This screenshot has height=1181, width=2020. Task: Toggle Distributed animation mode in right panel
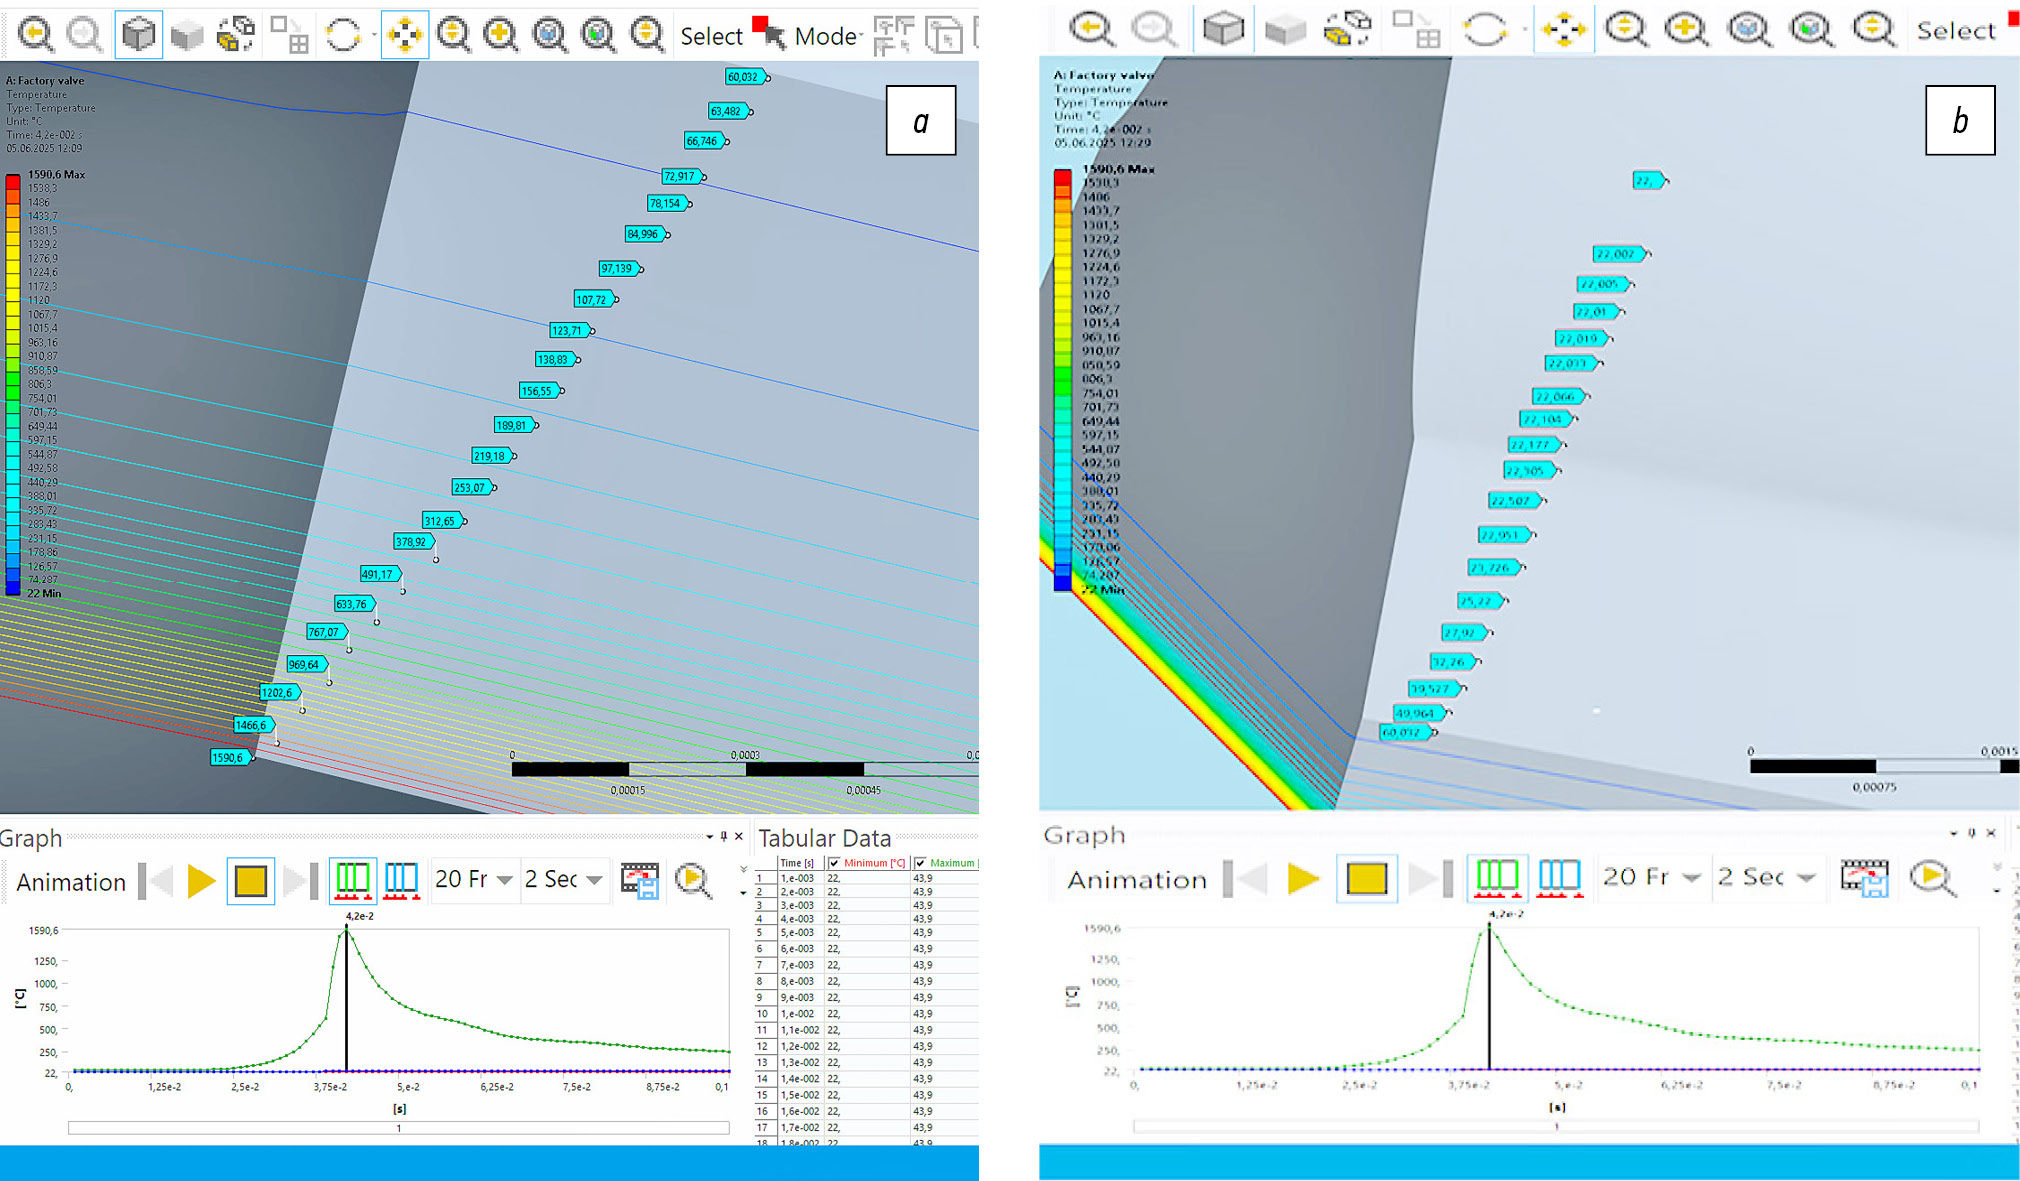point(1496,878)
